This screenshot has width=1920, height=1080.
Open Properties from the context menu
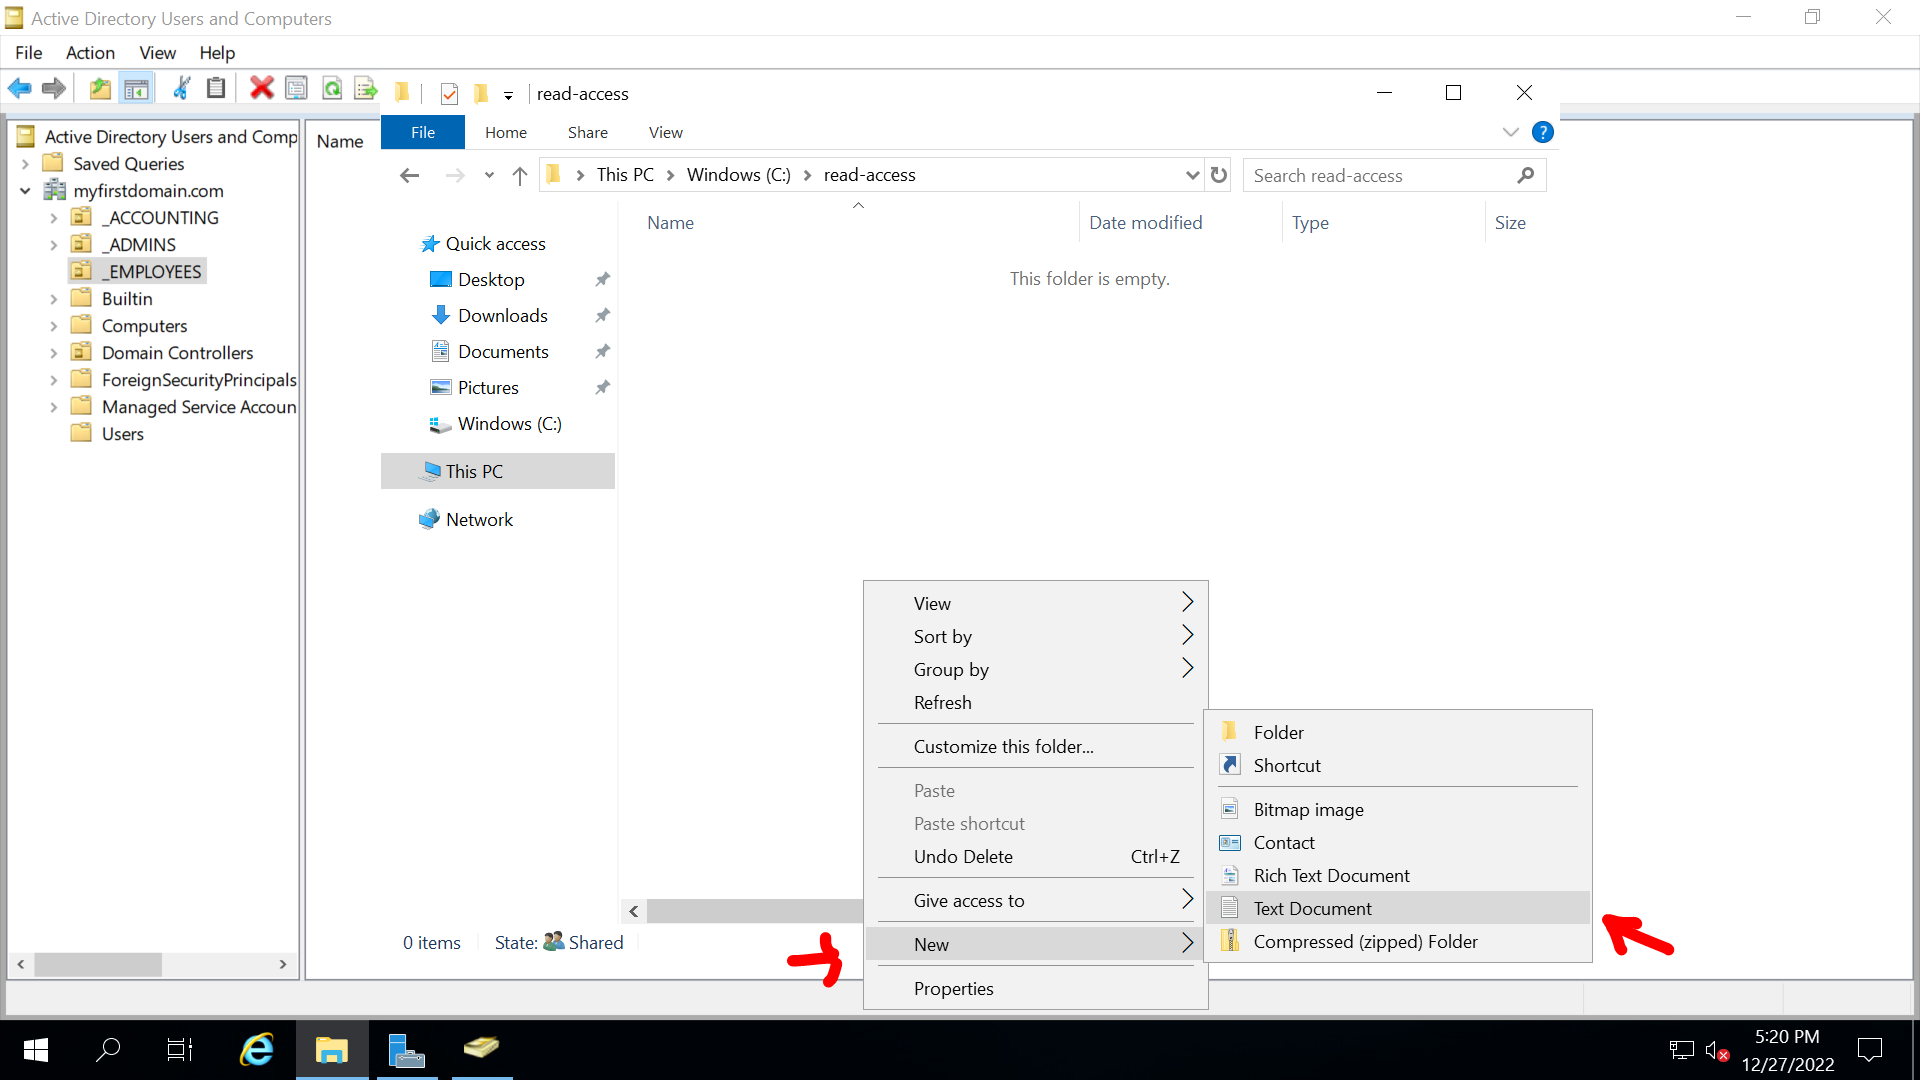click(x=953, y=988)
